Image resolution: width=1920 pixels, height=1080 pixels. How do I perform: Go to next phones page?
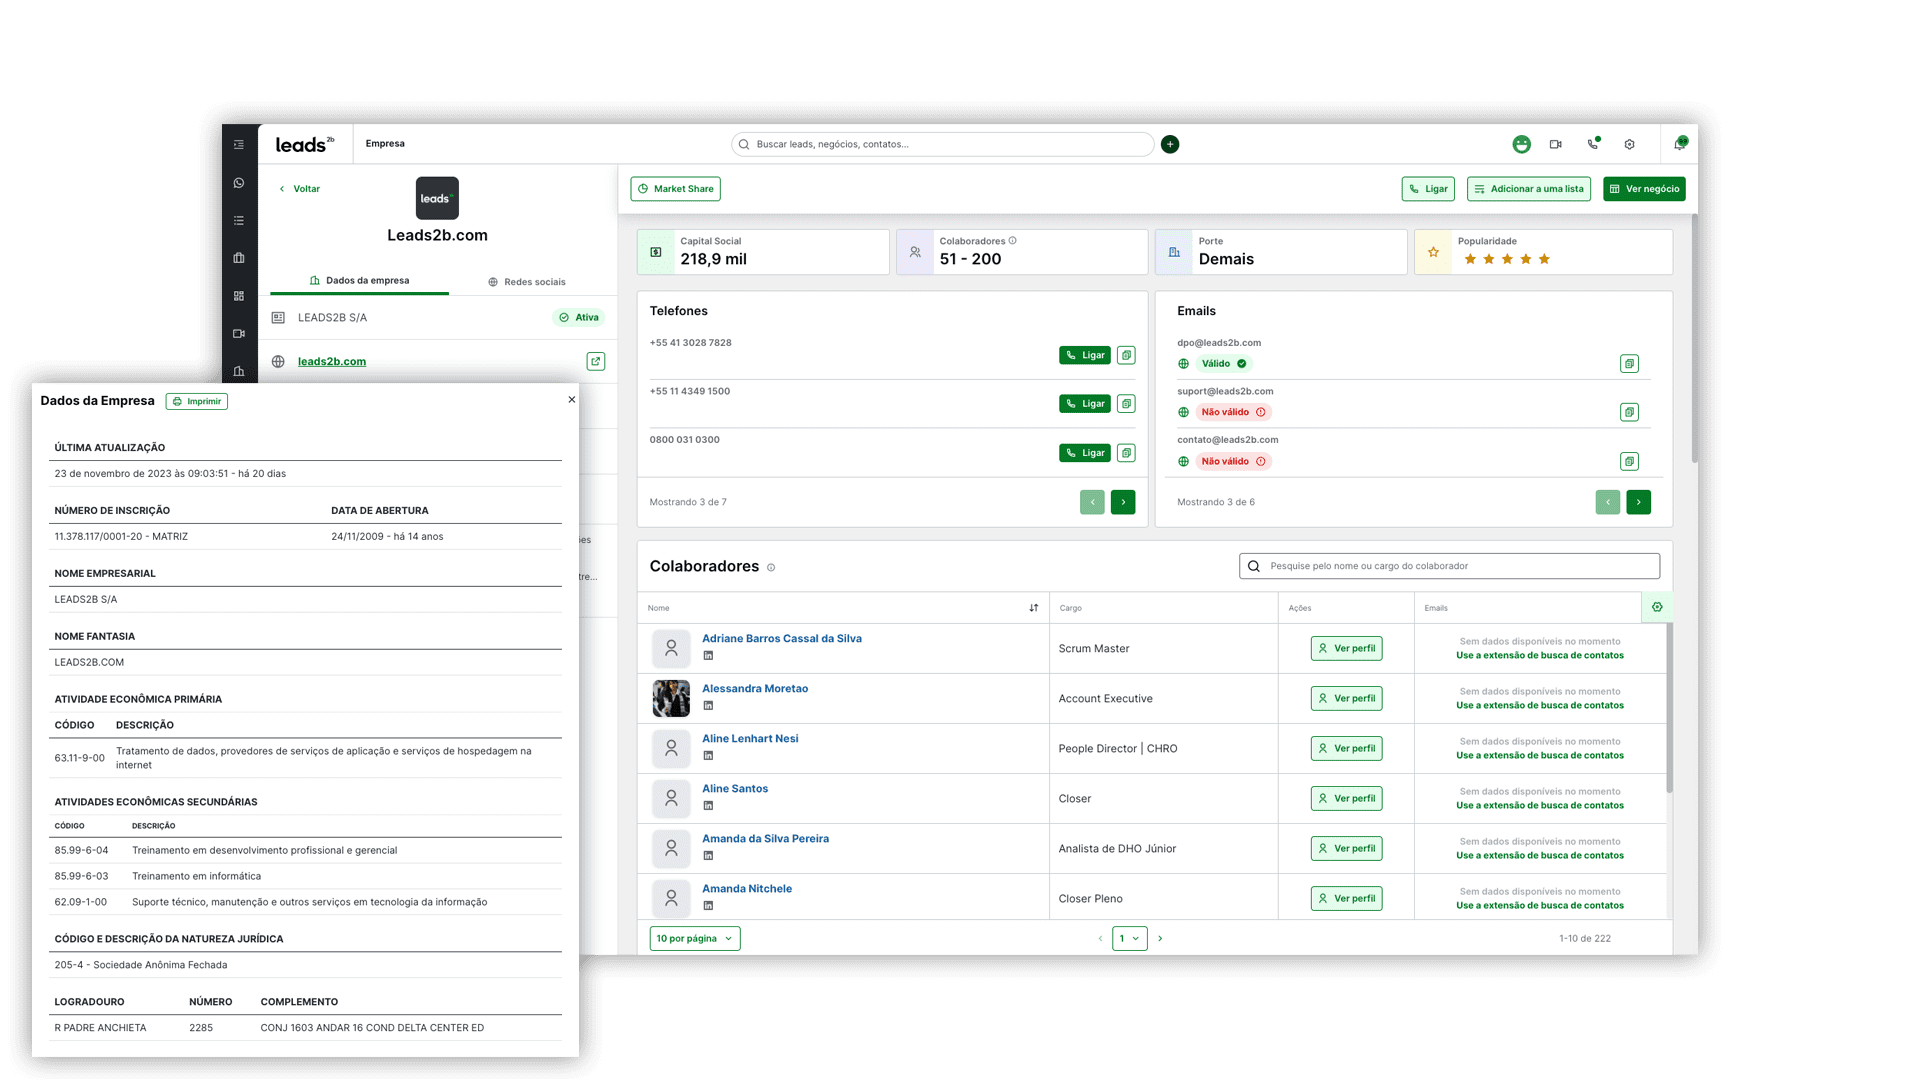click(1123, 502)
